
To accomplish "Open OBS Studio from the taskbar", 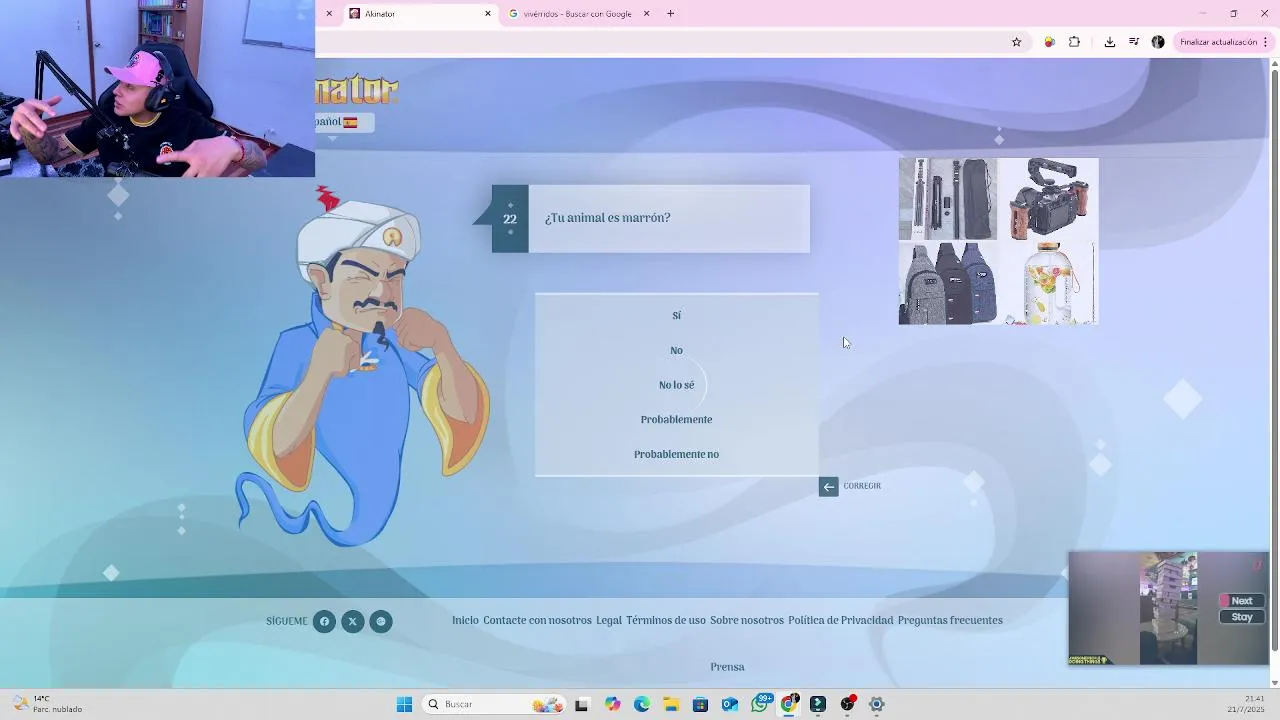I will pyautogui.click(x=848, y=704).
